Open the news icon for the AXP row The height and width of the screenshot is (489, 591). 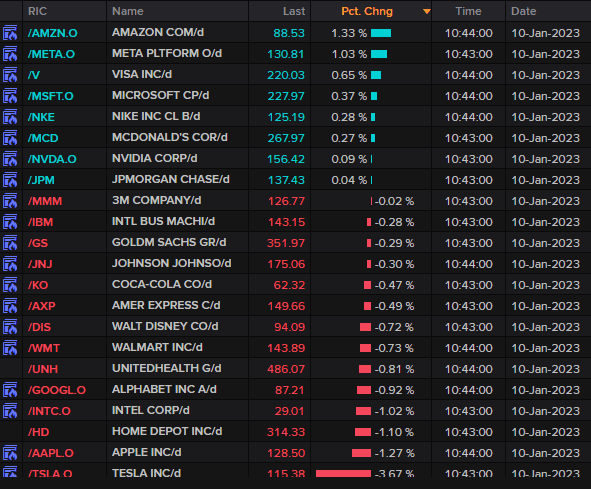(x=10, y=306)
